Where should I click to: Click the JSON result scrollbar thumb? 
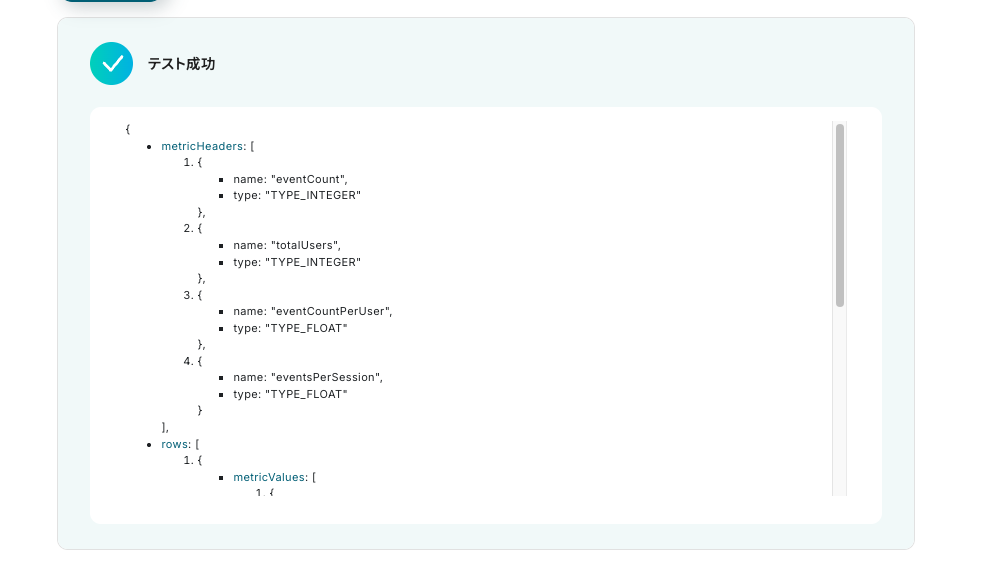coord(840,214)
